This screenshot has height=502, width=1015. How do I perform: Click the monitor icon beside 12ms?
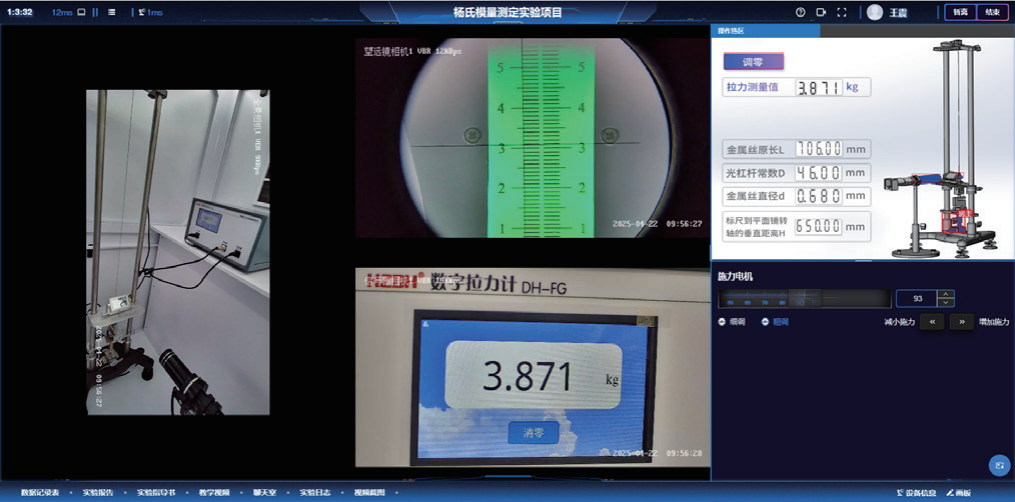point(82,12)
